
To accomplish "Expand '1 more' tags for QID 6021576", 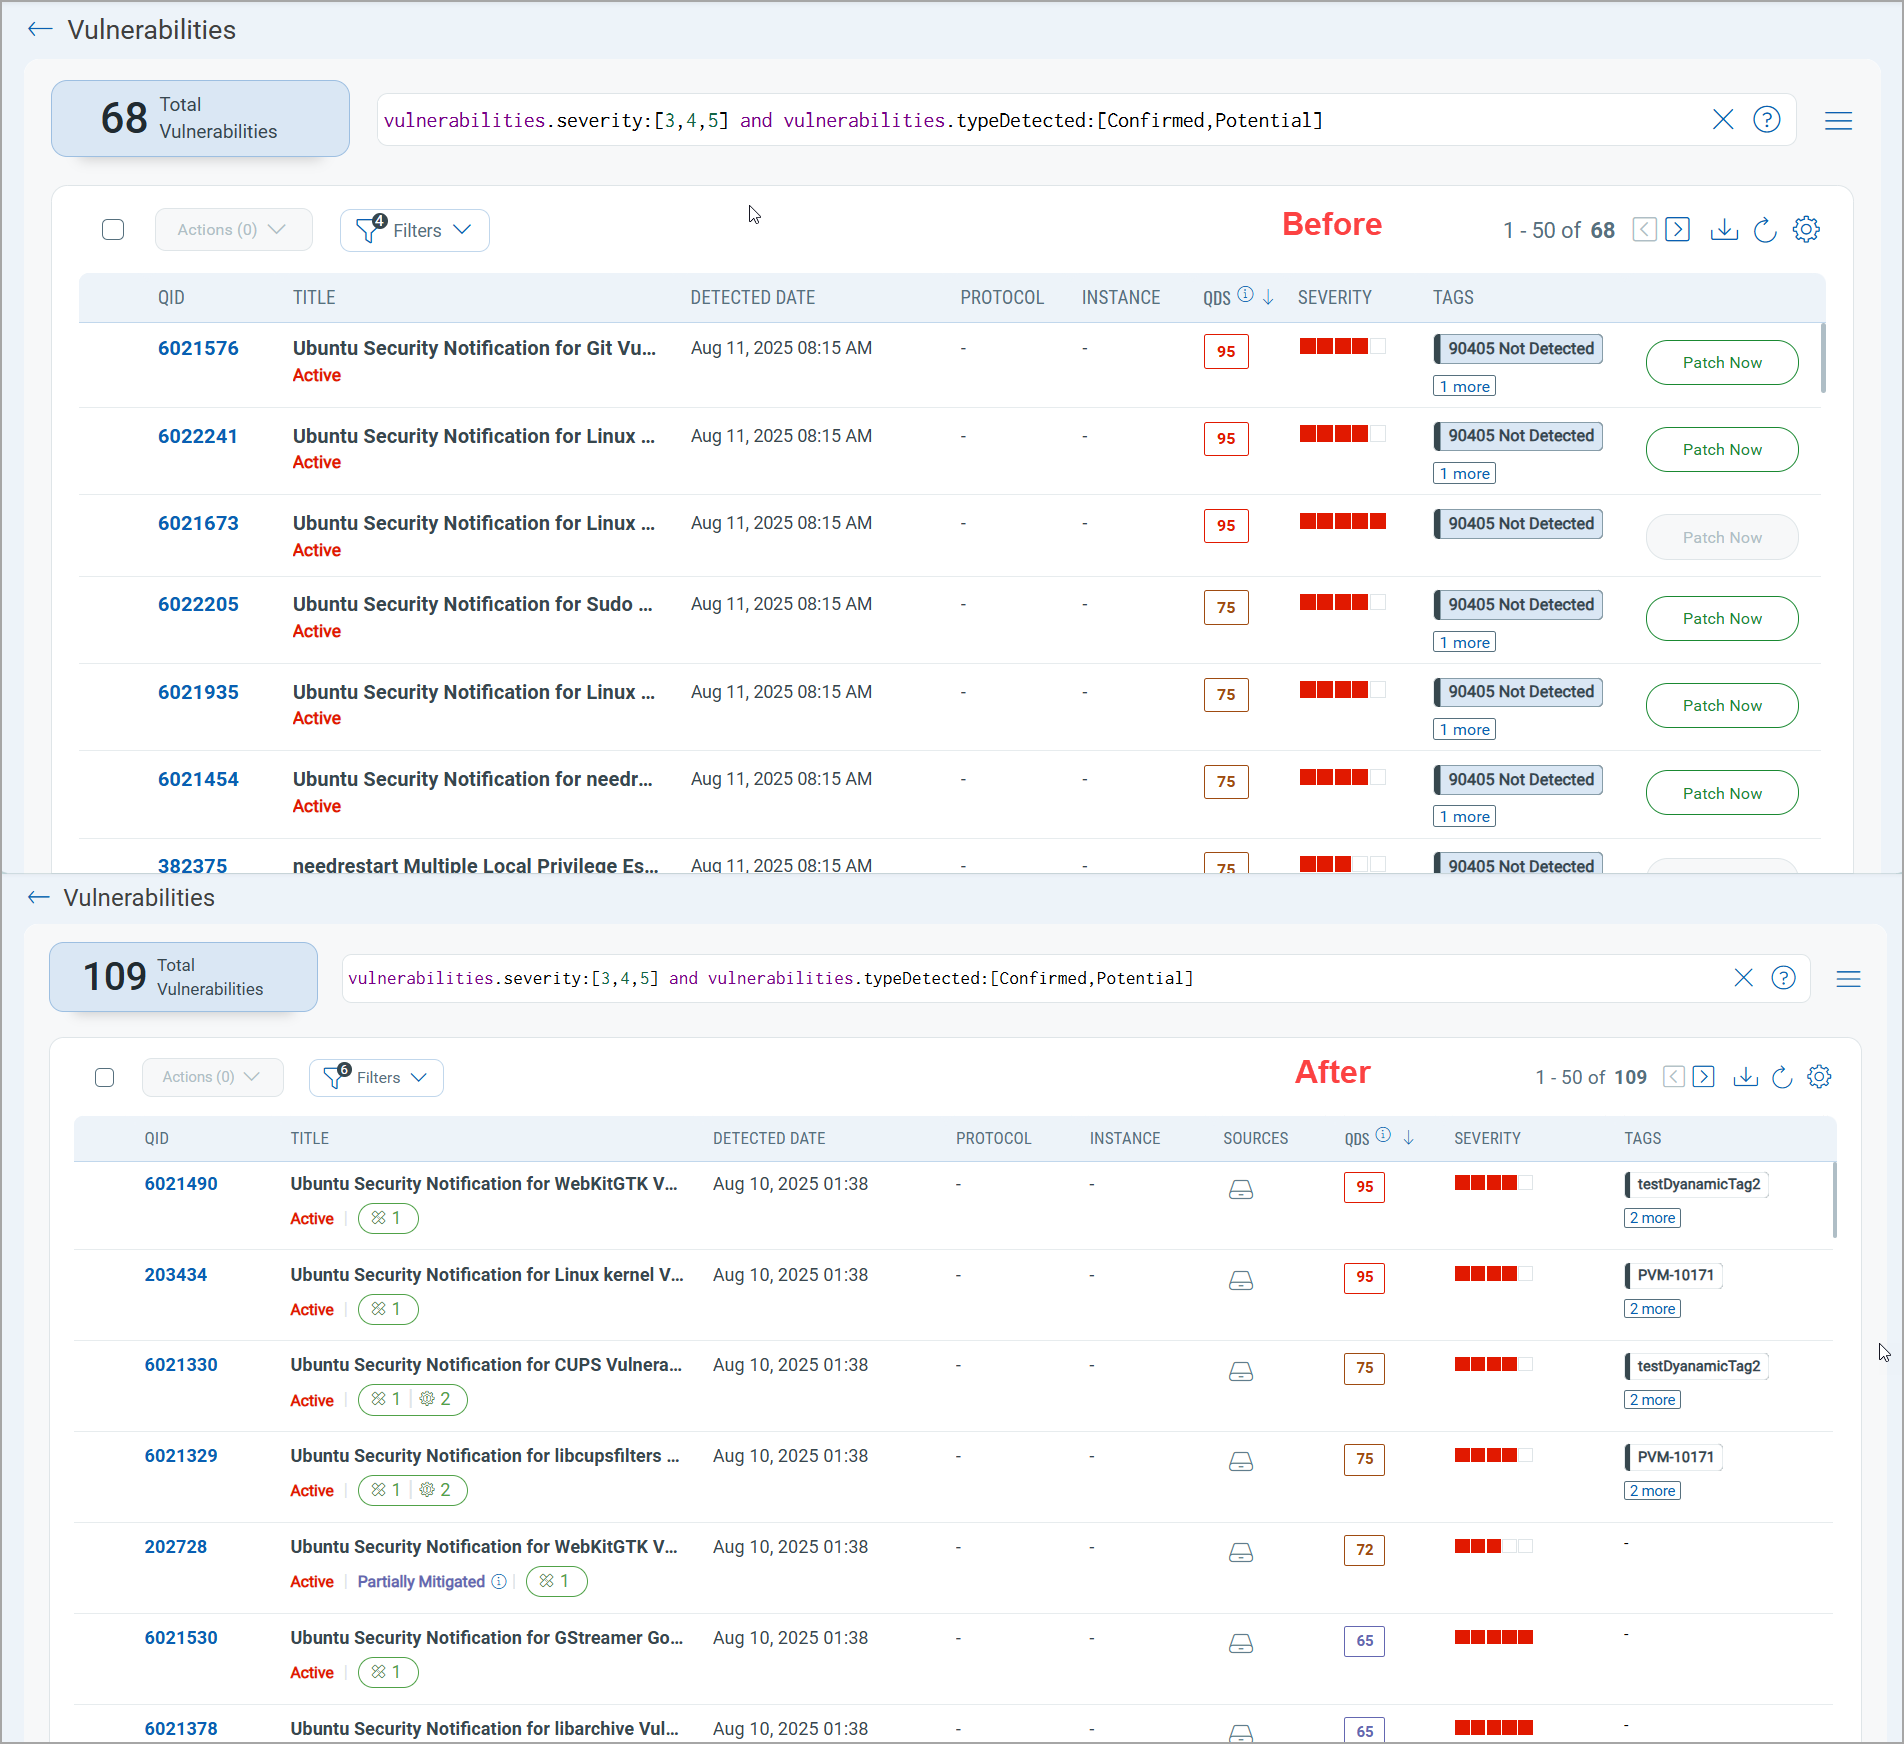I will [x=1464, y=386].
